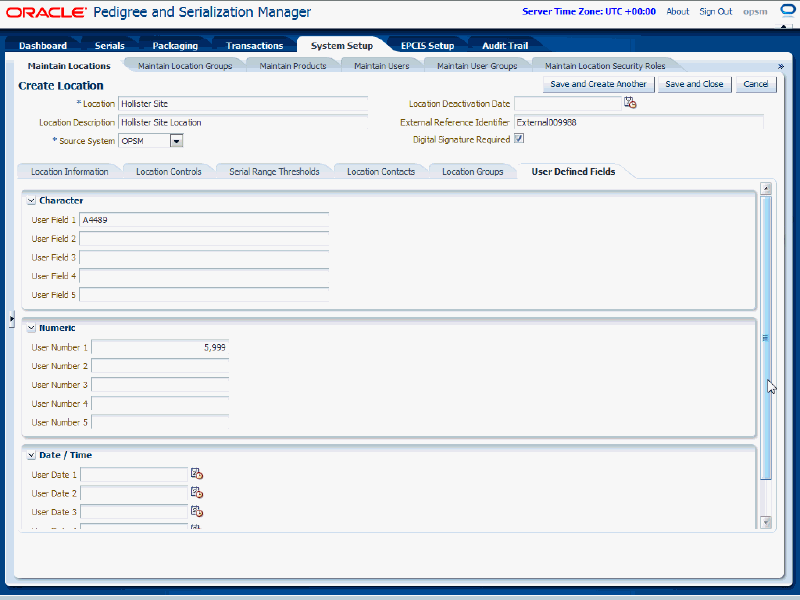Expand the left side panel splitter arrow
Screen dimensions: 800x600
click(x=11, y=318)
